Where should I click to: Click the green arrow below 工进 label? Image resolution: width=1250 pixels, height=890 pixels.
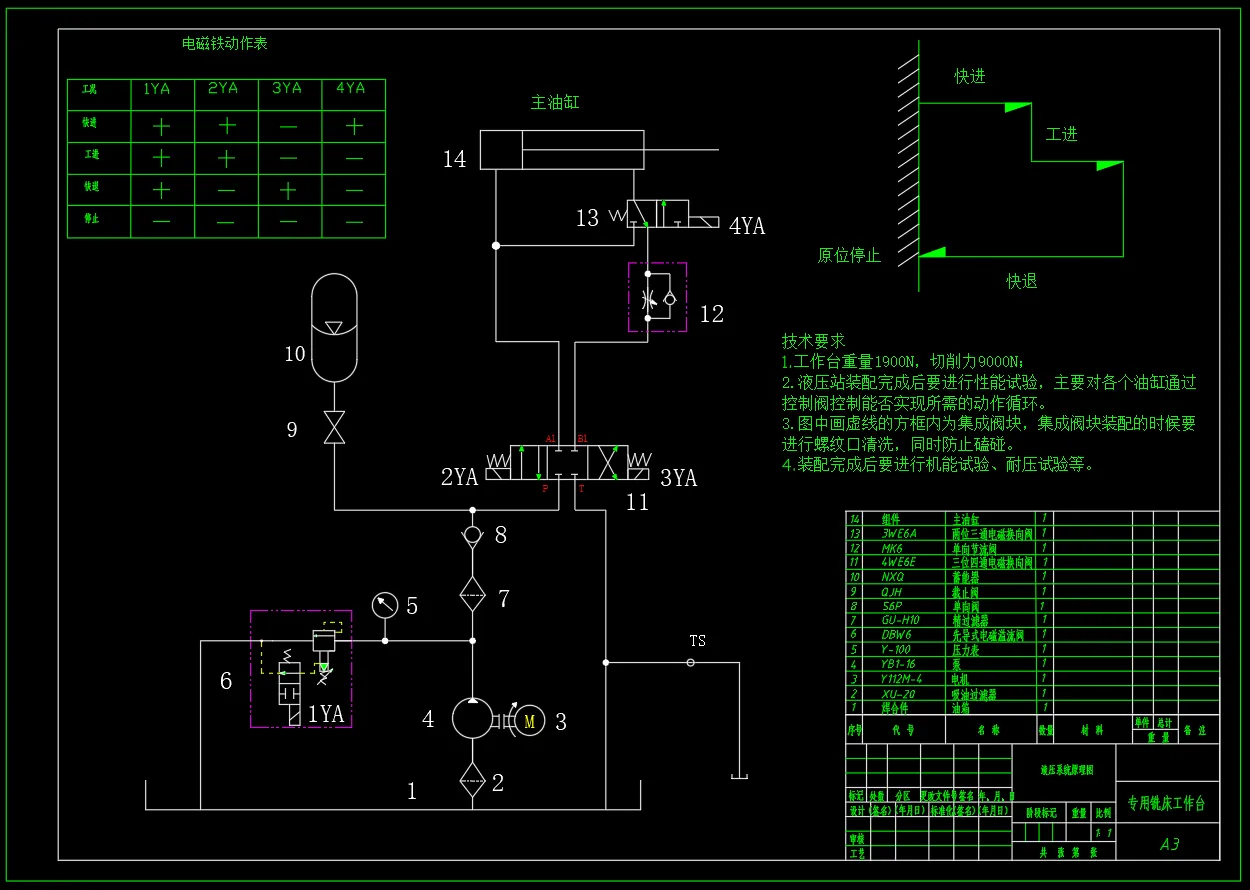pos(1110,165)
